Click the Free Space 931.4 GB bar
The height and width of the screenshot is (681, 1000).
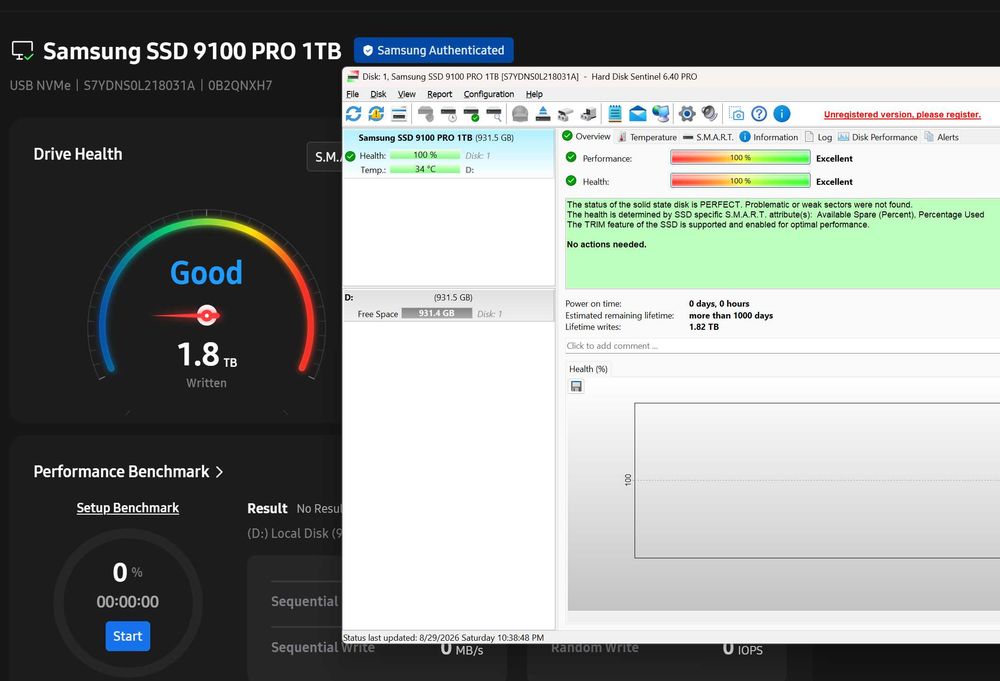point(437,313)
